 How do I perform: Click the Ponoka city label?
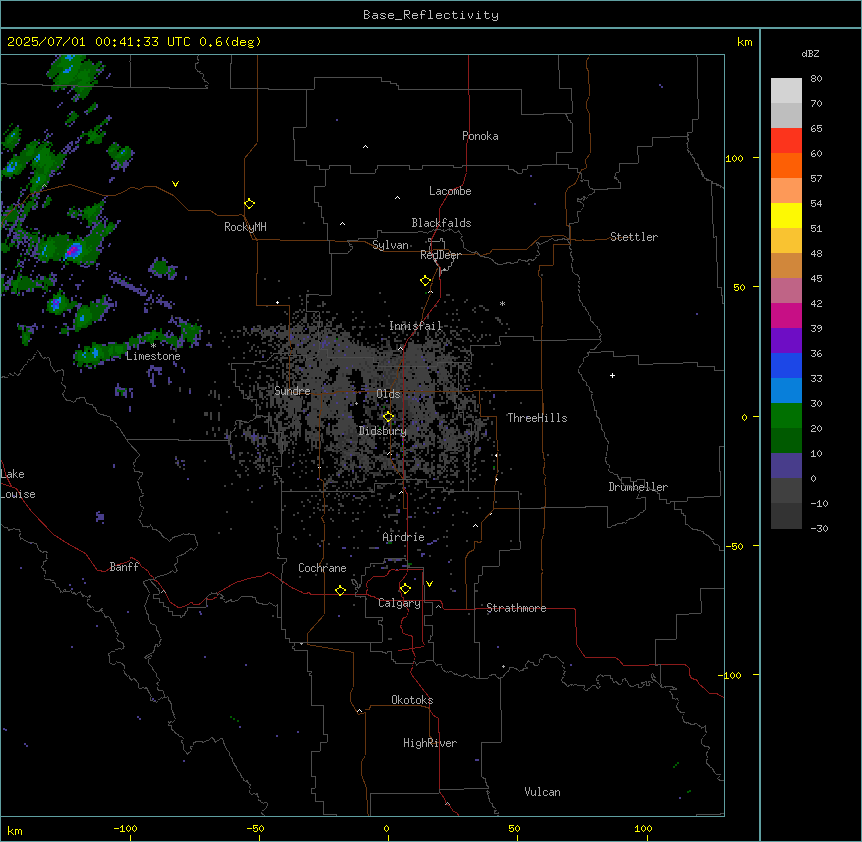[480, 136]
